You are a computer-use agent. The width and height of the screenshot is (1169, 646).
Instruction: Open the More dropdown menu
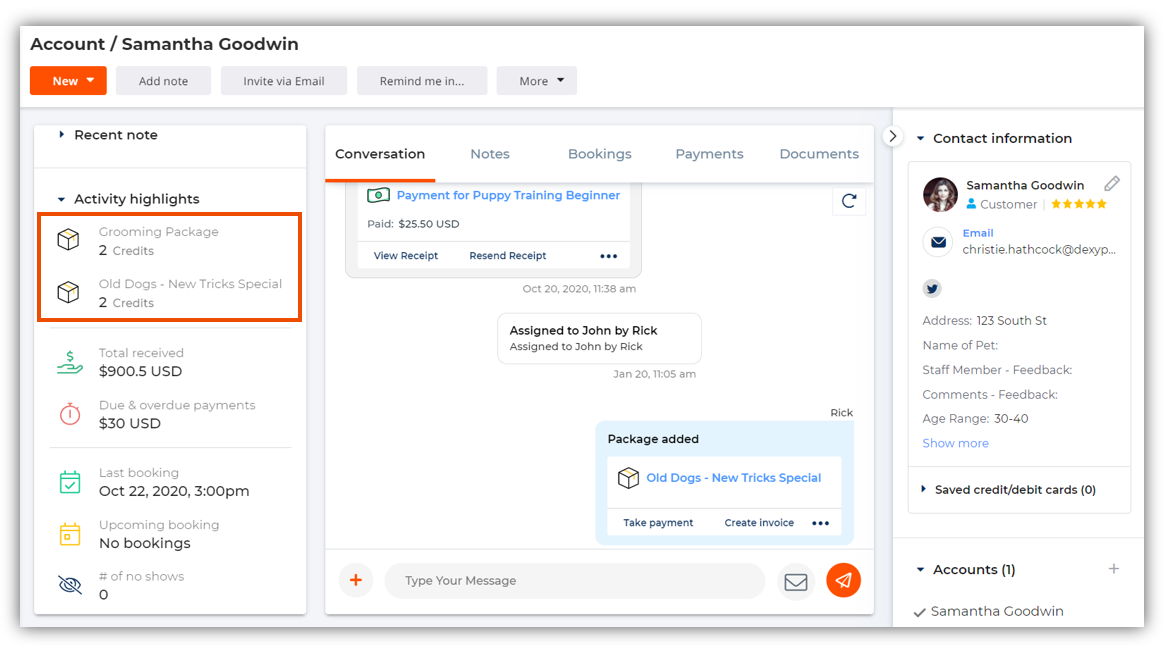pos(537,81)
